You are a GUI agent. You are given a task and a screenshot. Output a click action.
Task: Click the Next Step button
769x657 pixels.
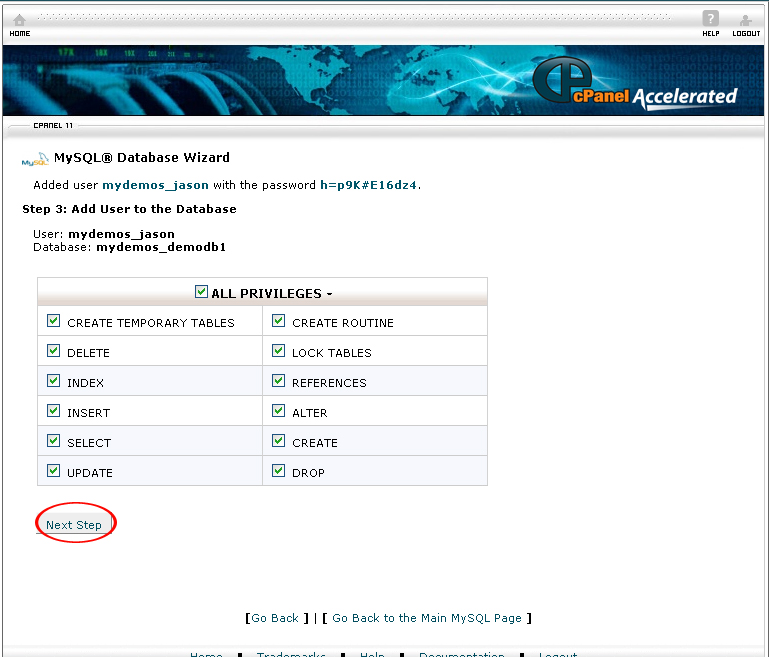(74, 525)
